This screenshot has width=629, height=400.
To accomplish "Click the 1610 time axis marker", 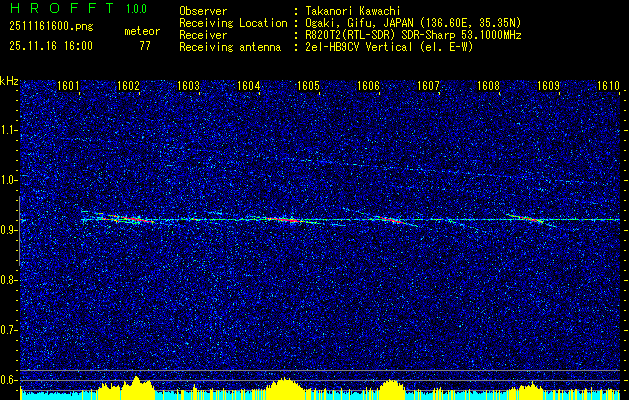I will 609,85.
